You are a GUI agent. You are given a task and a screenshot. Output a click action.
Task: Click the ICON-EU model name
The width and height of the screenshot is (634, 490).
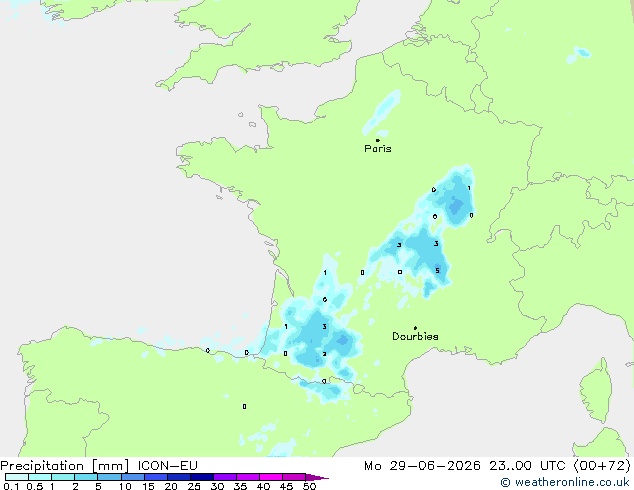click(167, 466)
